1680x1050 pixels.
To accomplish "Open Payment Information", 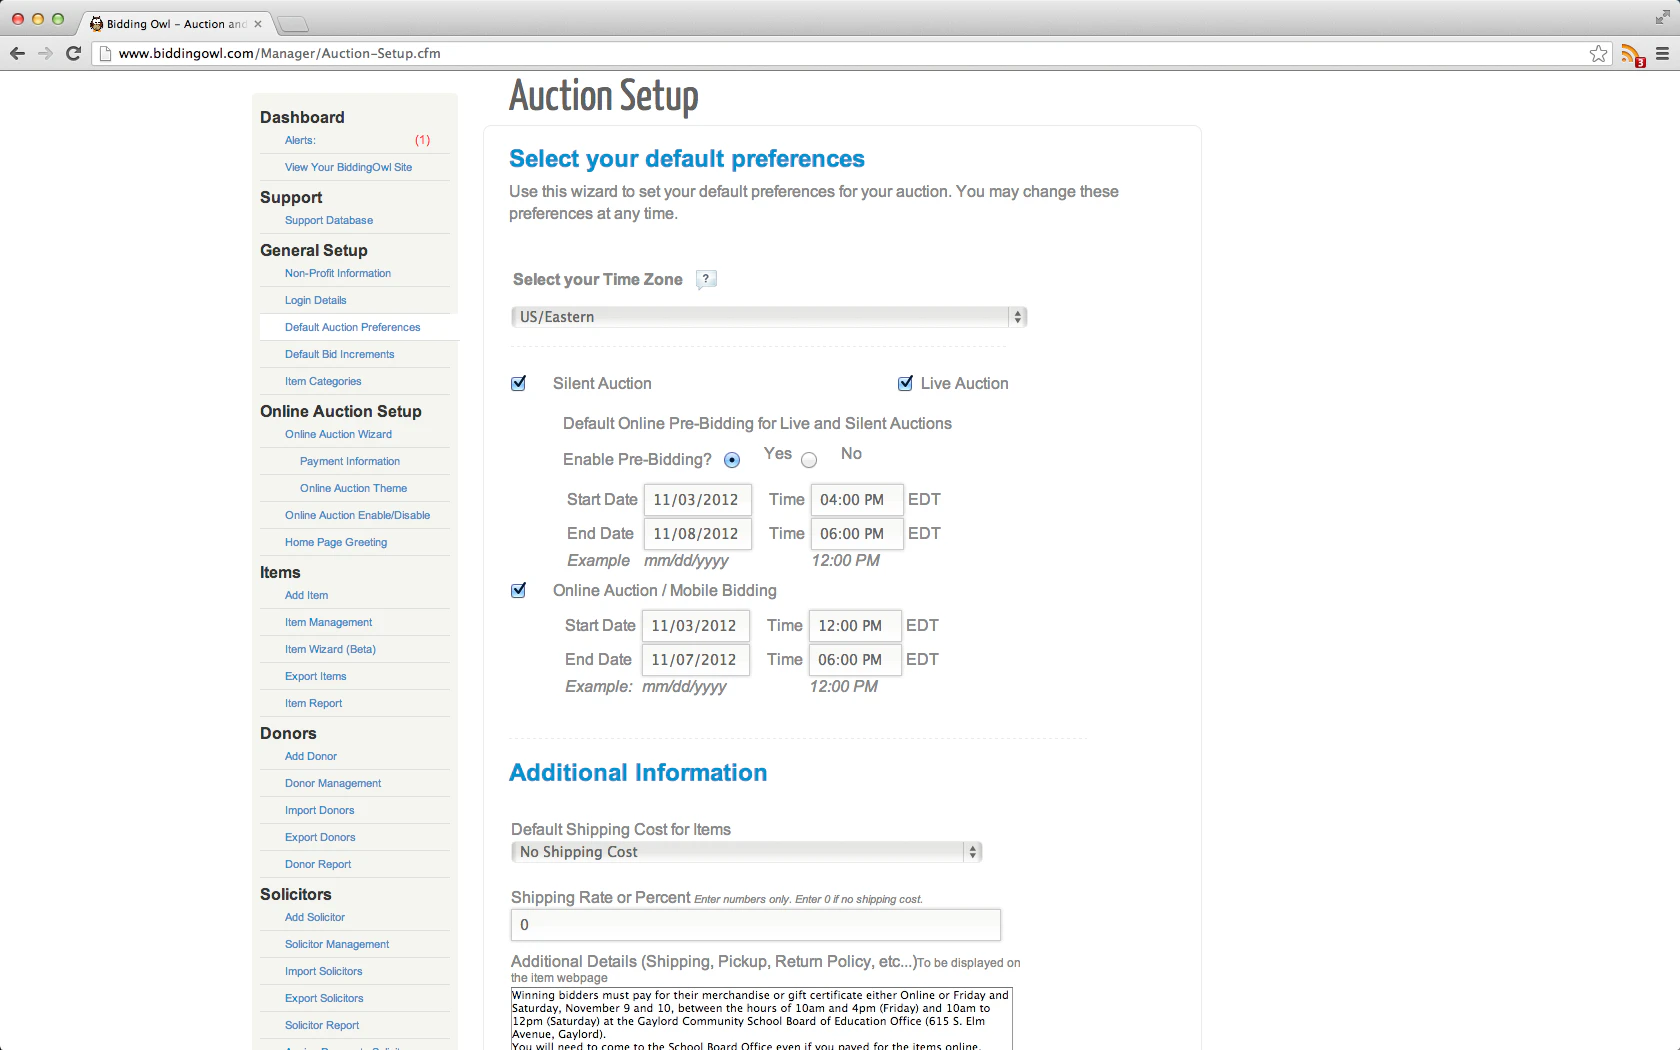I will [350, 461].
